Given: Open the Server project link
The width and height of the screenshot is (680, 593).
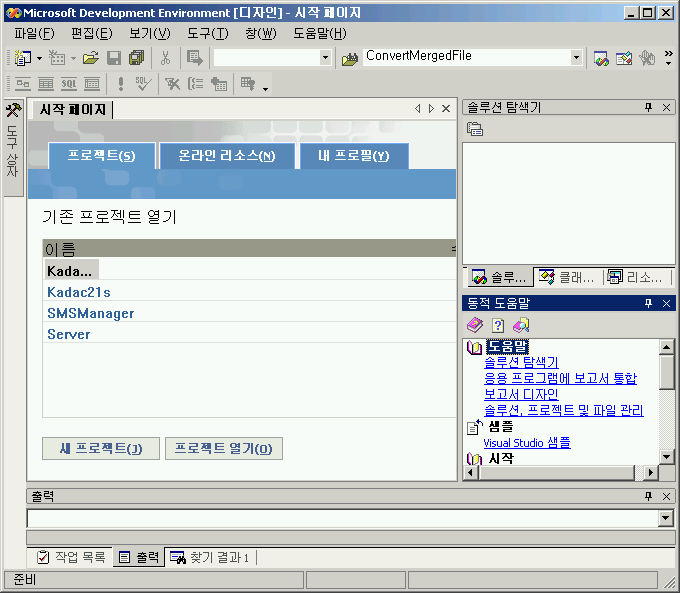Looking at the screenshot, I should [x=69, y=334].
